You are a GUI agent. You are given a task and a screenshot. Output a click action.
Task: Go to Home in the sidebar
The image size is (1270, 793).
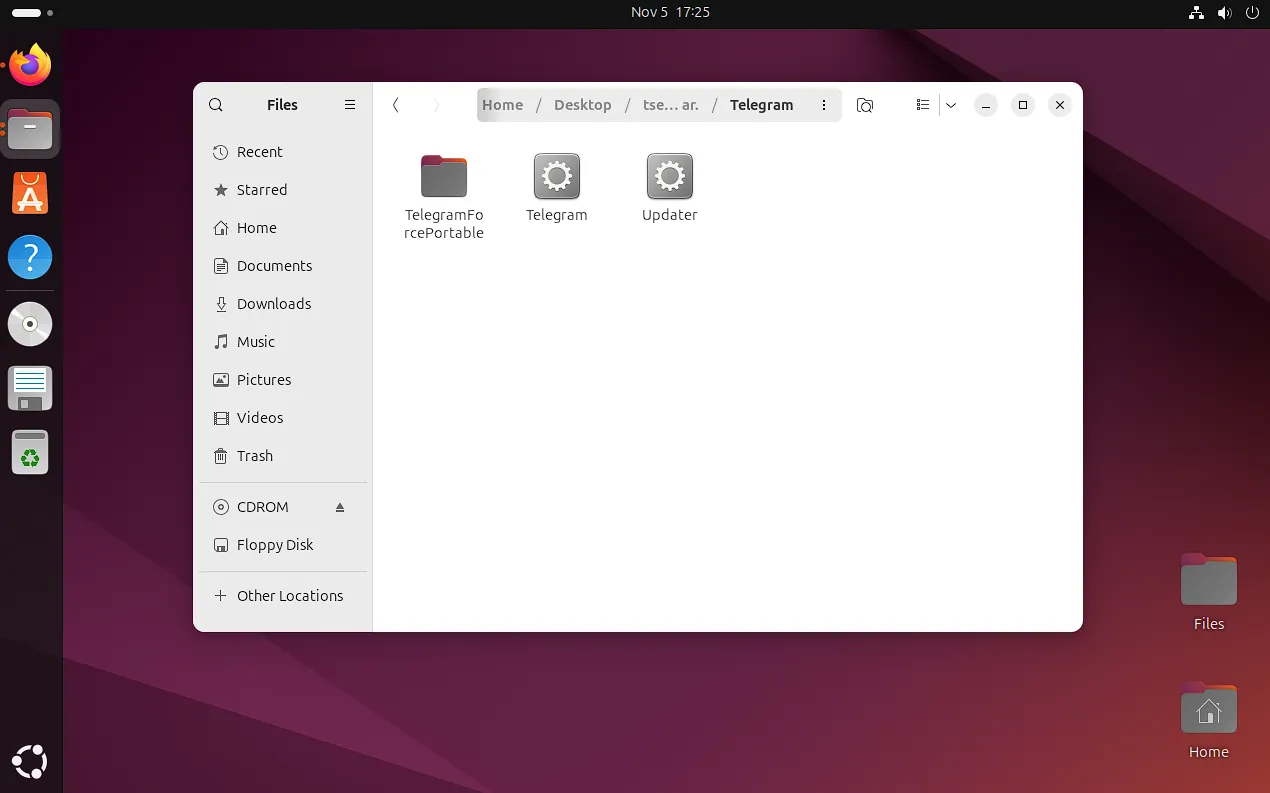point(283,228)
